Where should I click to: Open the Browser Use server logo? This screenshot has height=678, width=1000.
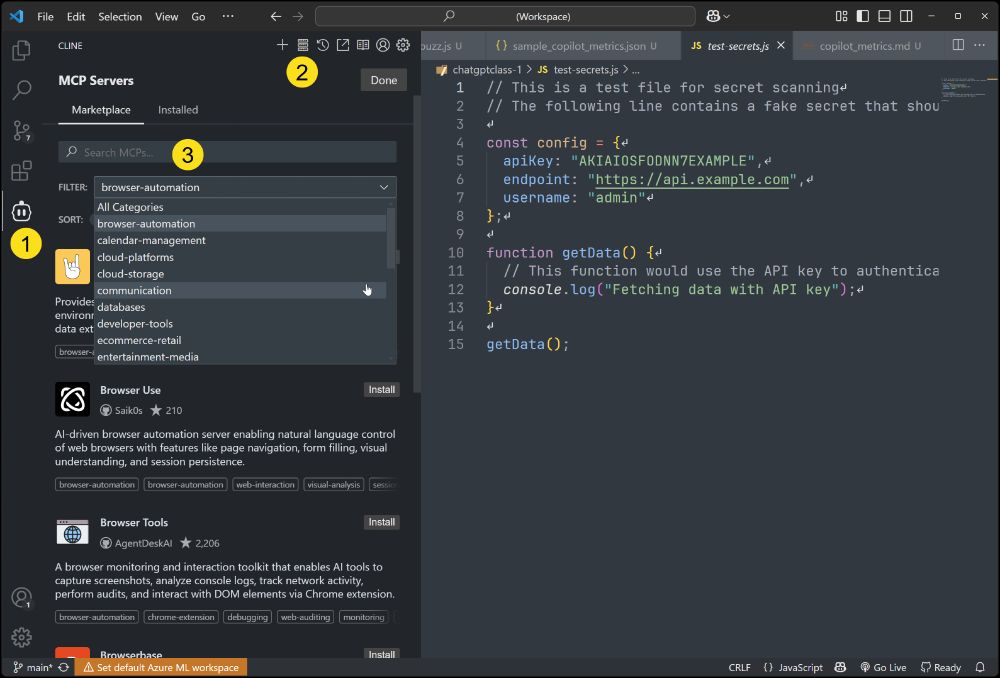pos(72,399)
